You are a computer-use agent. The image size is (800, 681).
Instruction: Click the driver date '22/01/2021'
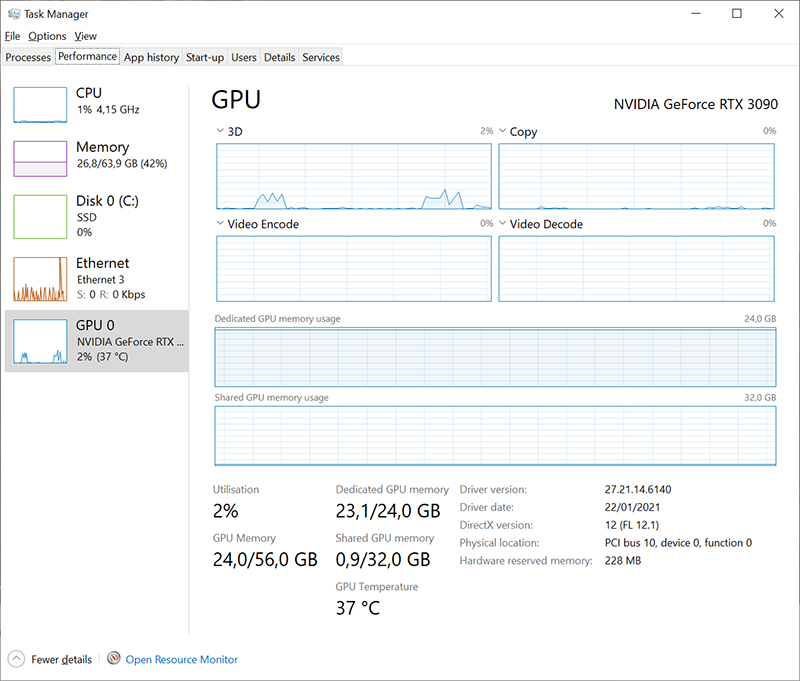632,507
